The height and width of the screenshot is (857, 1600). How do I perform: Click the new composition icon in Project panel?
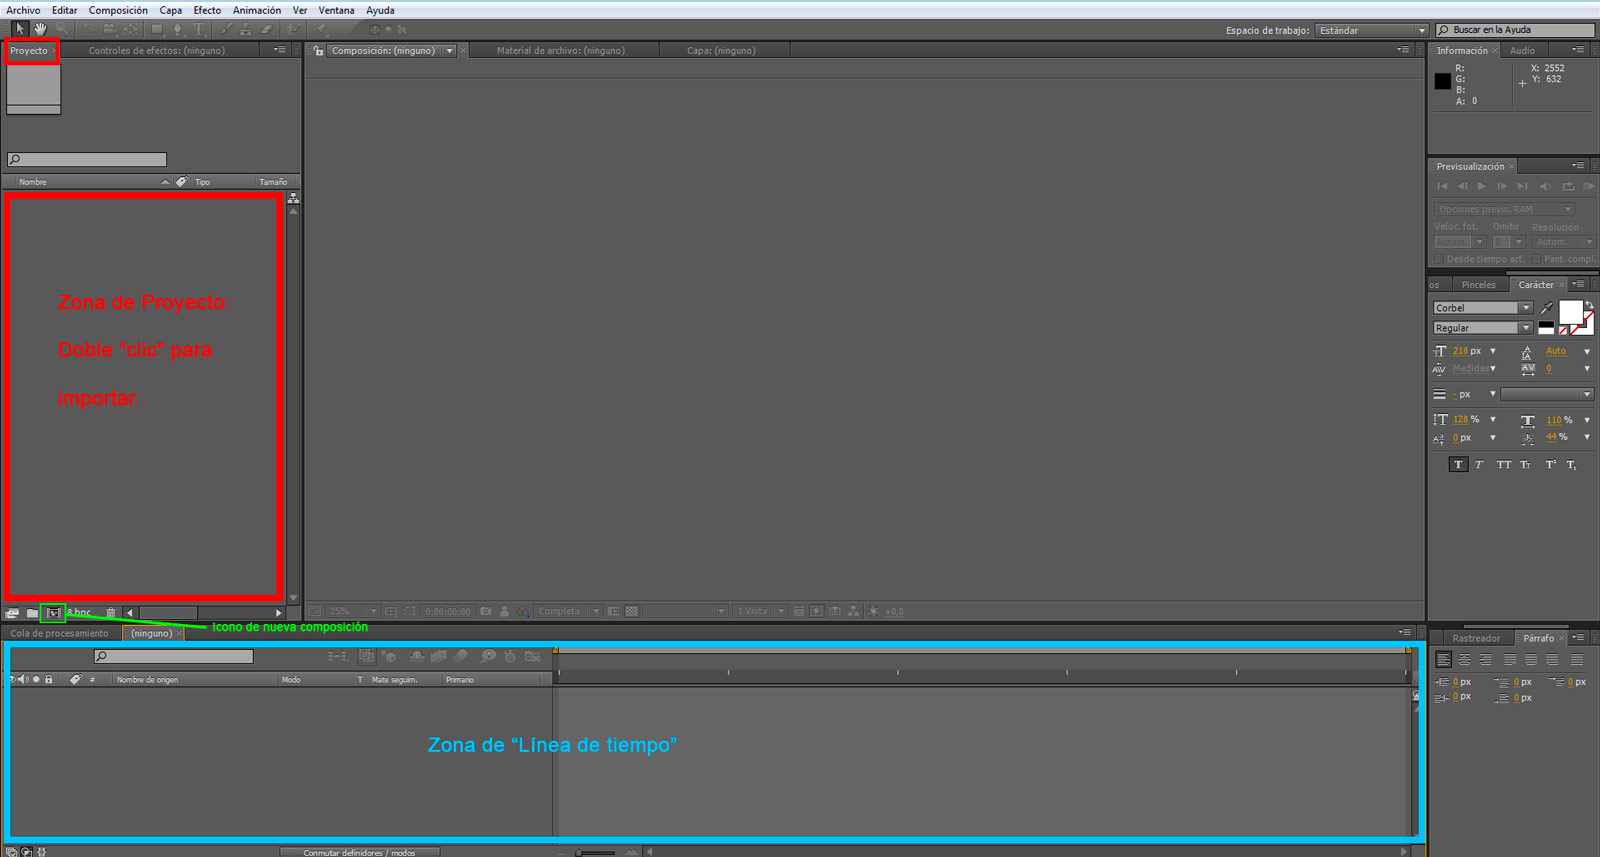click(53, 612)
